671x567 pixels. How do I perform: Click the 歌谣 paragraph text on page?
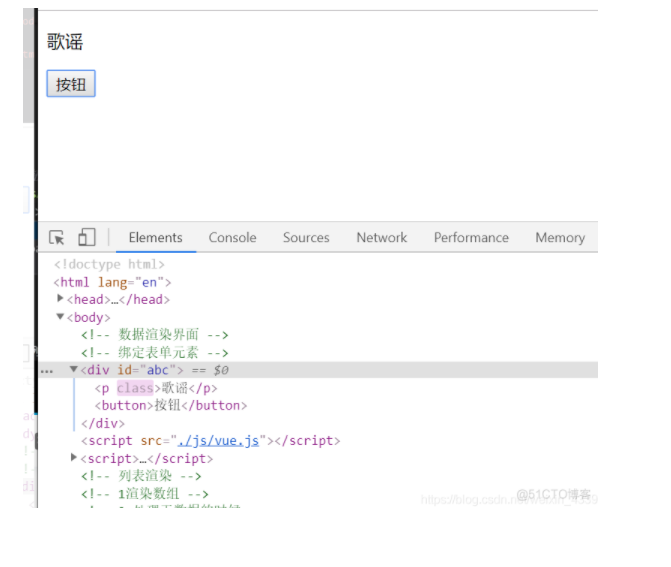65,42
